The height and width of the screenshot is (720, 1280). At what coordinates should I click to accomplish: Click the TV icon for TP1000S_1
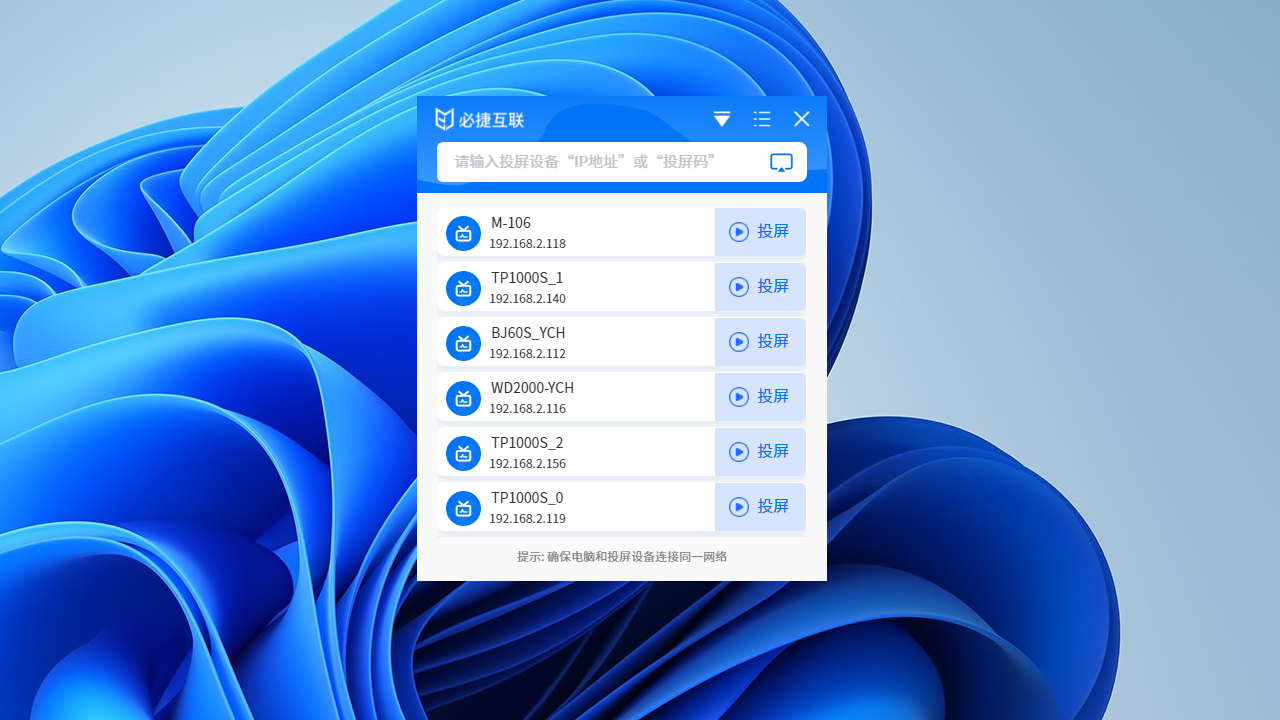(x=463, y=288)
